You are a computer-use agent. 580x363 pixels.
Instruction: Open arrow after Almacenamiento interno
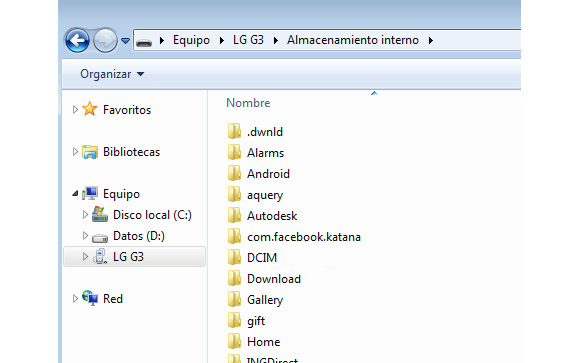(x=431, y=40)
